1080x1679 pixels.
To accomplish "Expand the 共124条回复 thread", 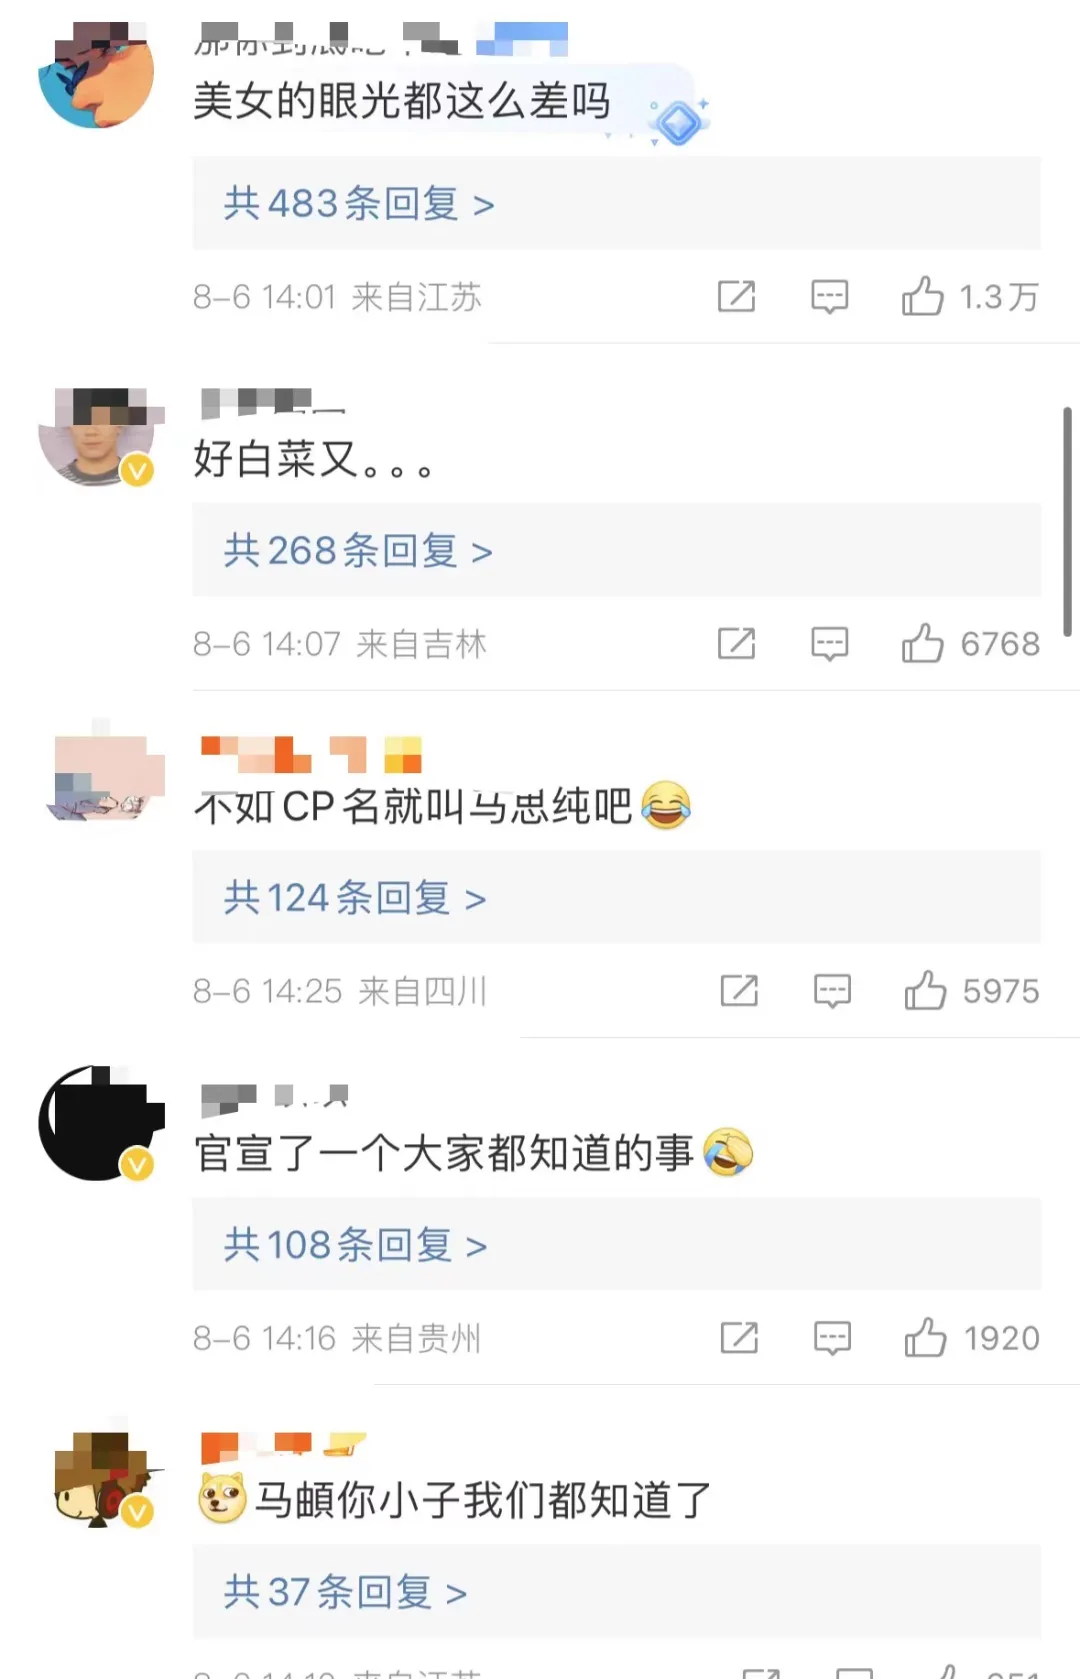I will (616, 897).
